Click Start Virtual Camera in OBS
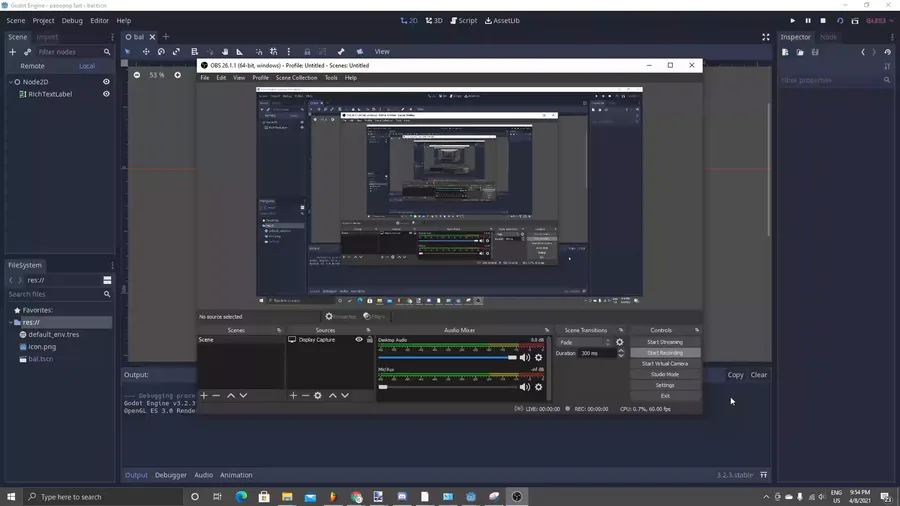900x506 pixels. coord(665,364)
